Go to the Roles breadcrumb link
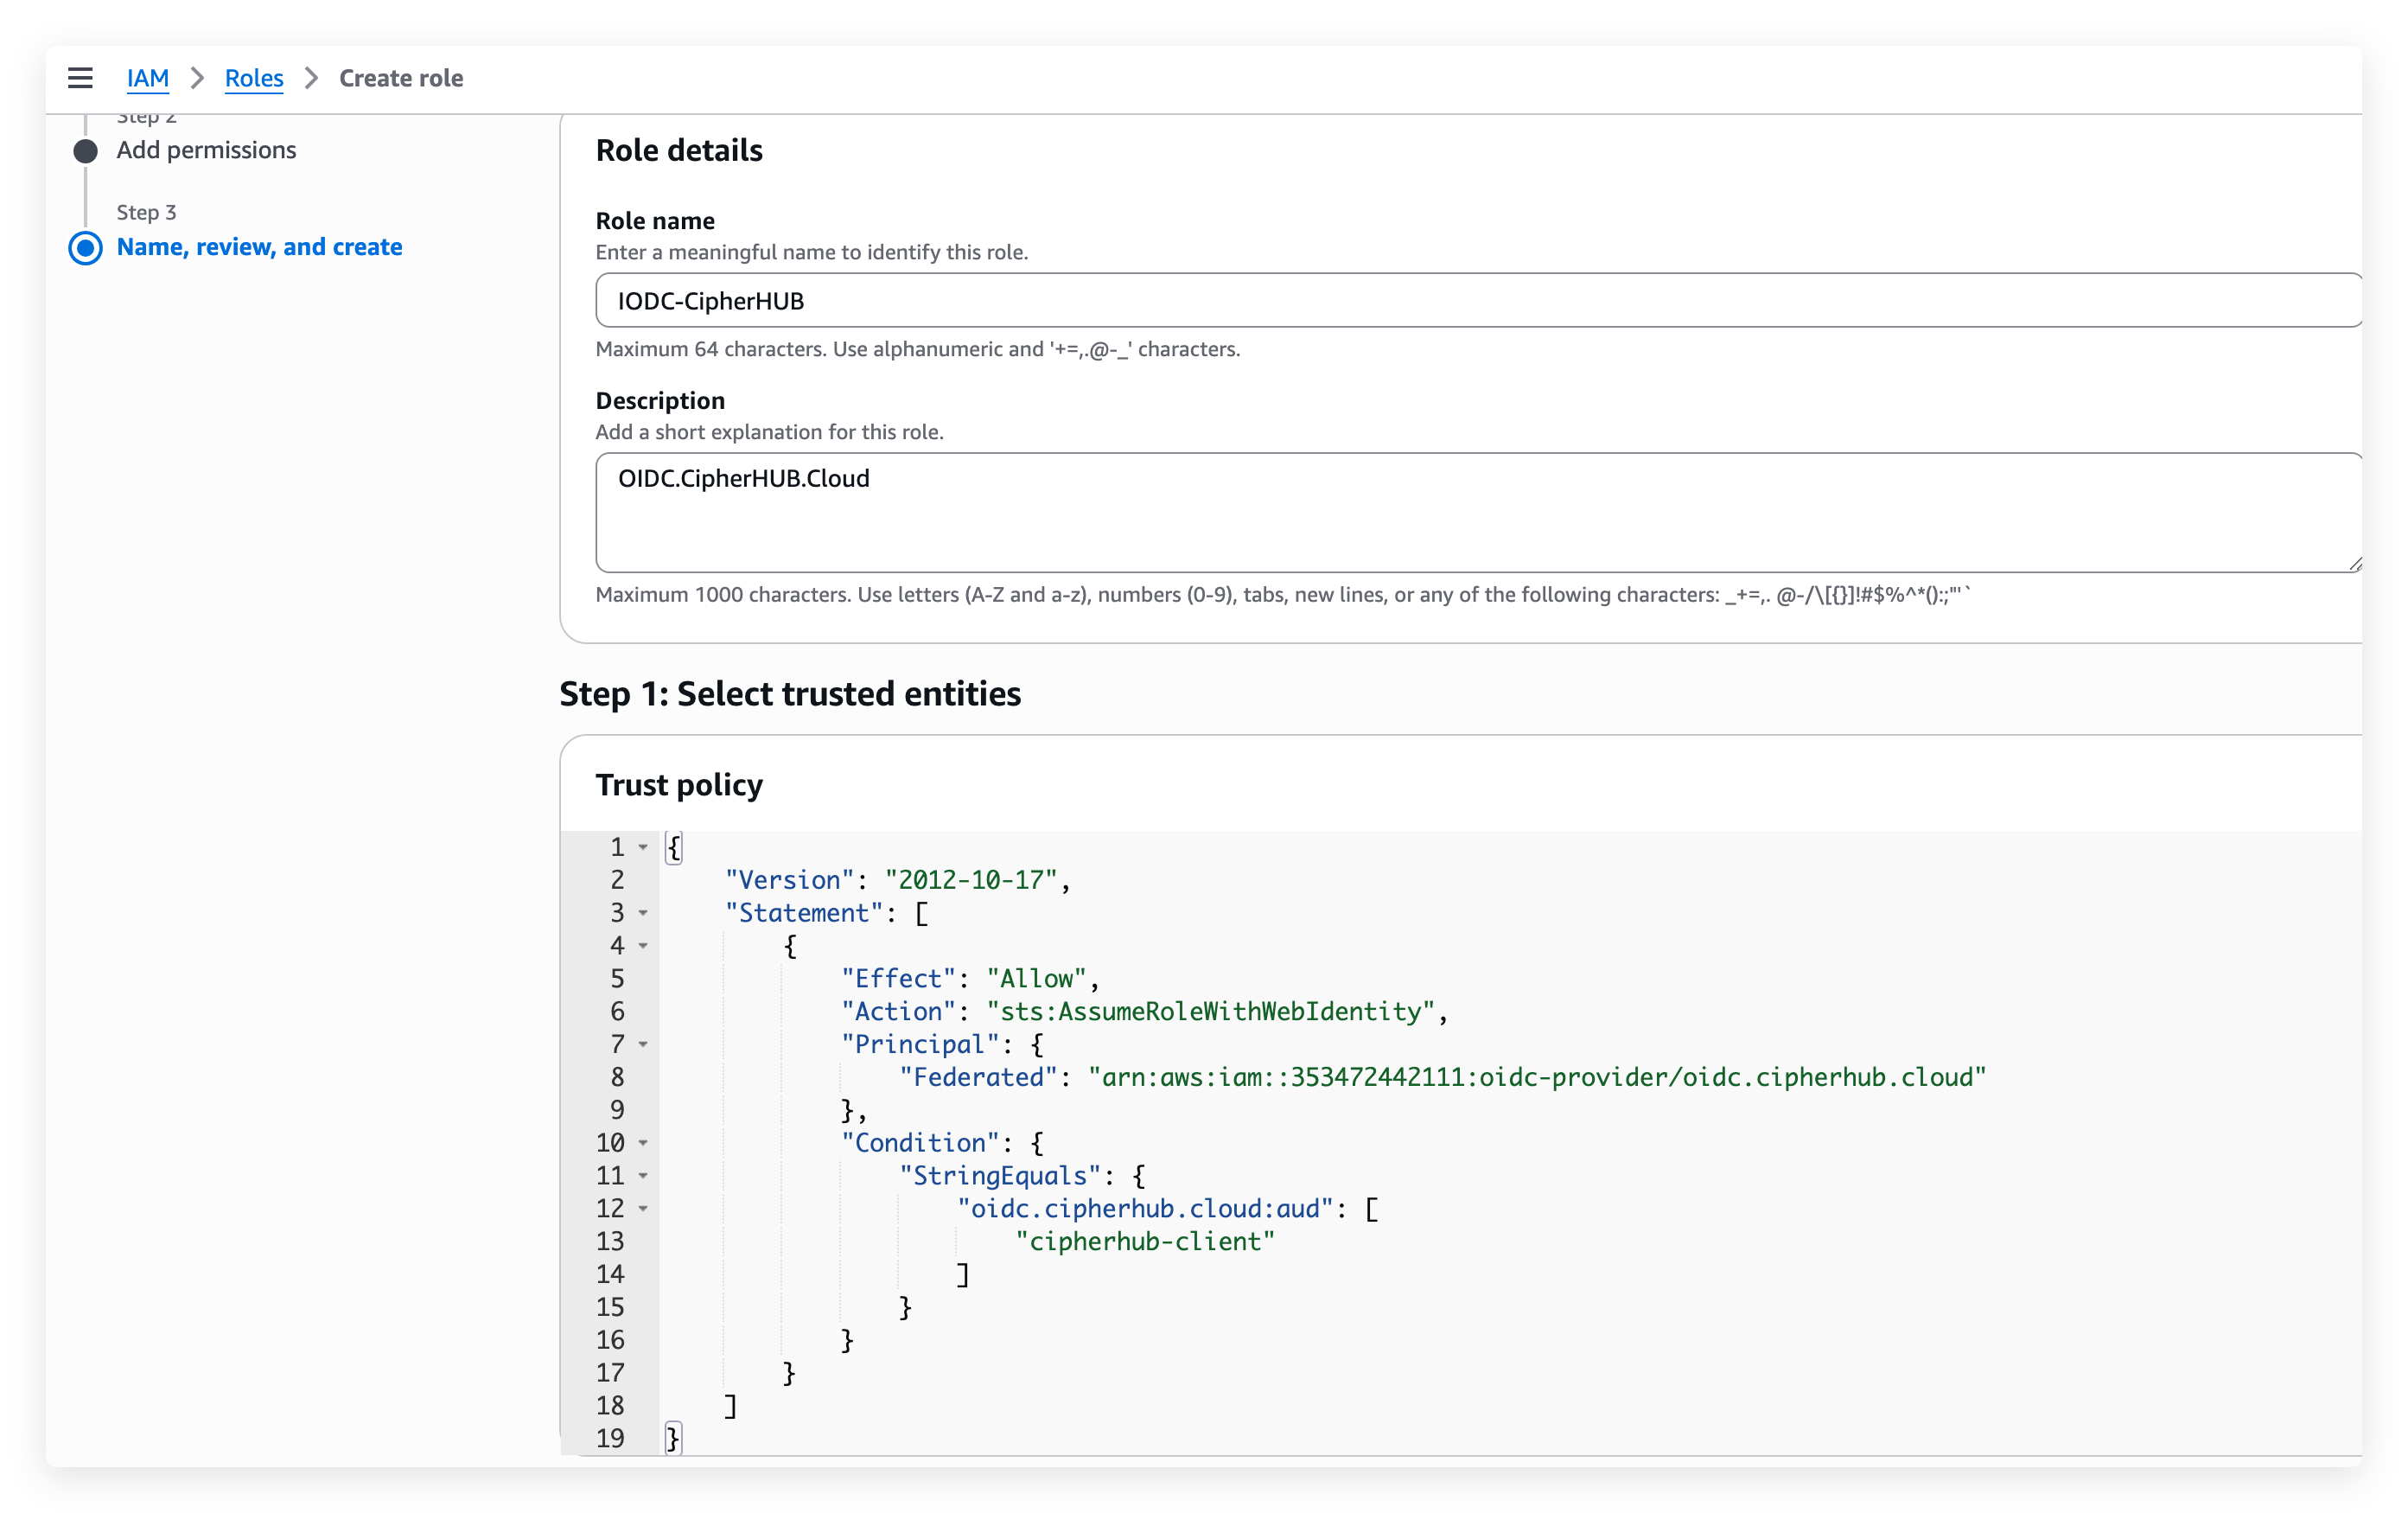The height and width of the screenshot is (1513, 2408). point(254,78)
